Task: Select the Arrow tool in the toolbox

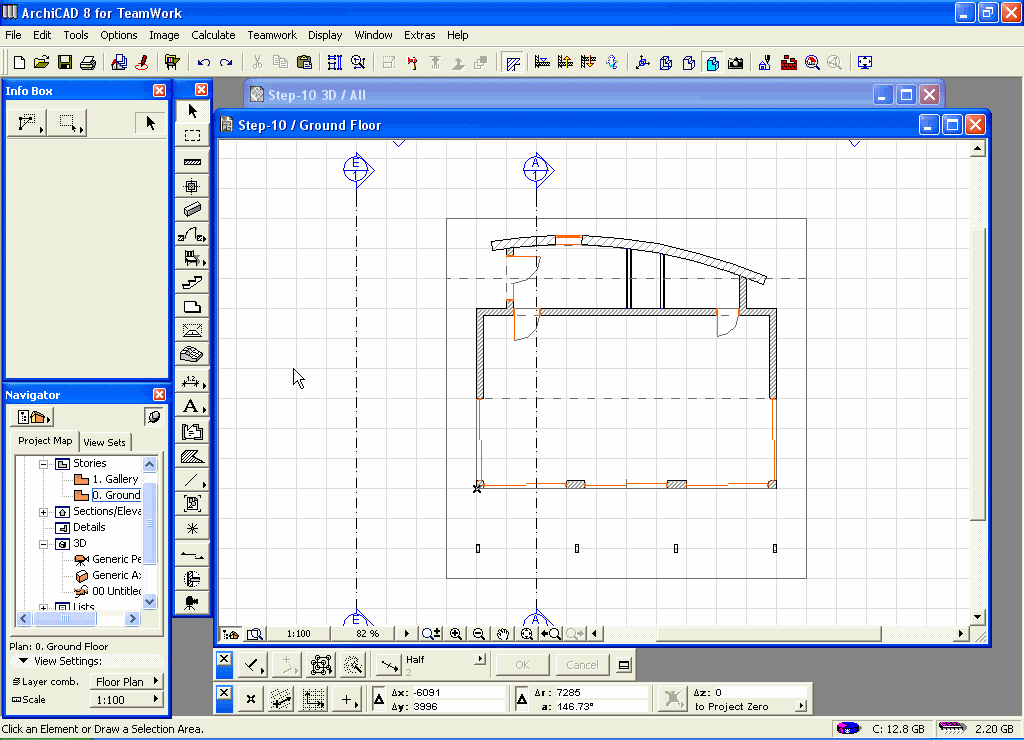Action: point(193,110)
